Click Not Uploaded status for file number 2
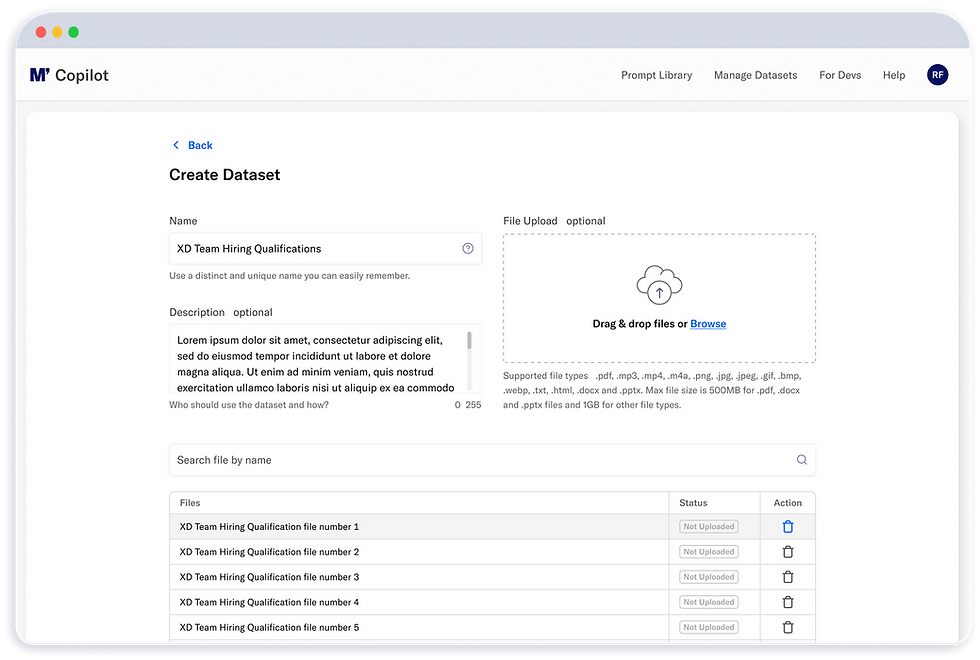The width and height of the screenshot is (980, 660). pyautogui.click(x=709, y=552)
